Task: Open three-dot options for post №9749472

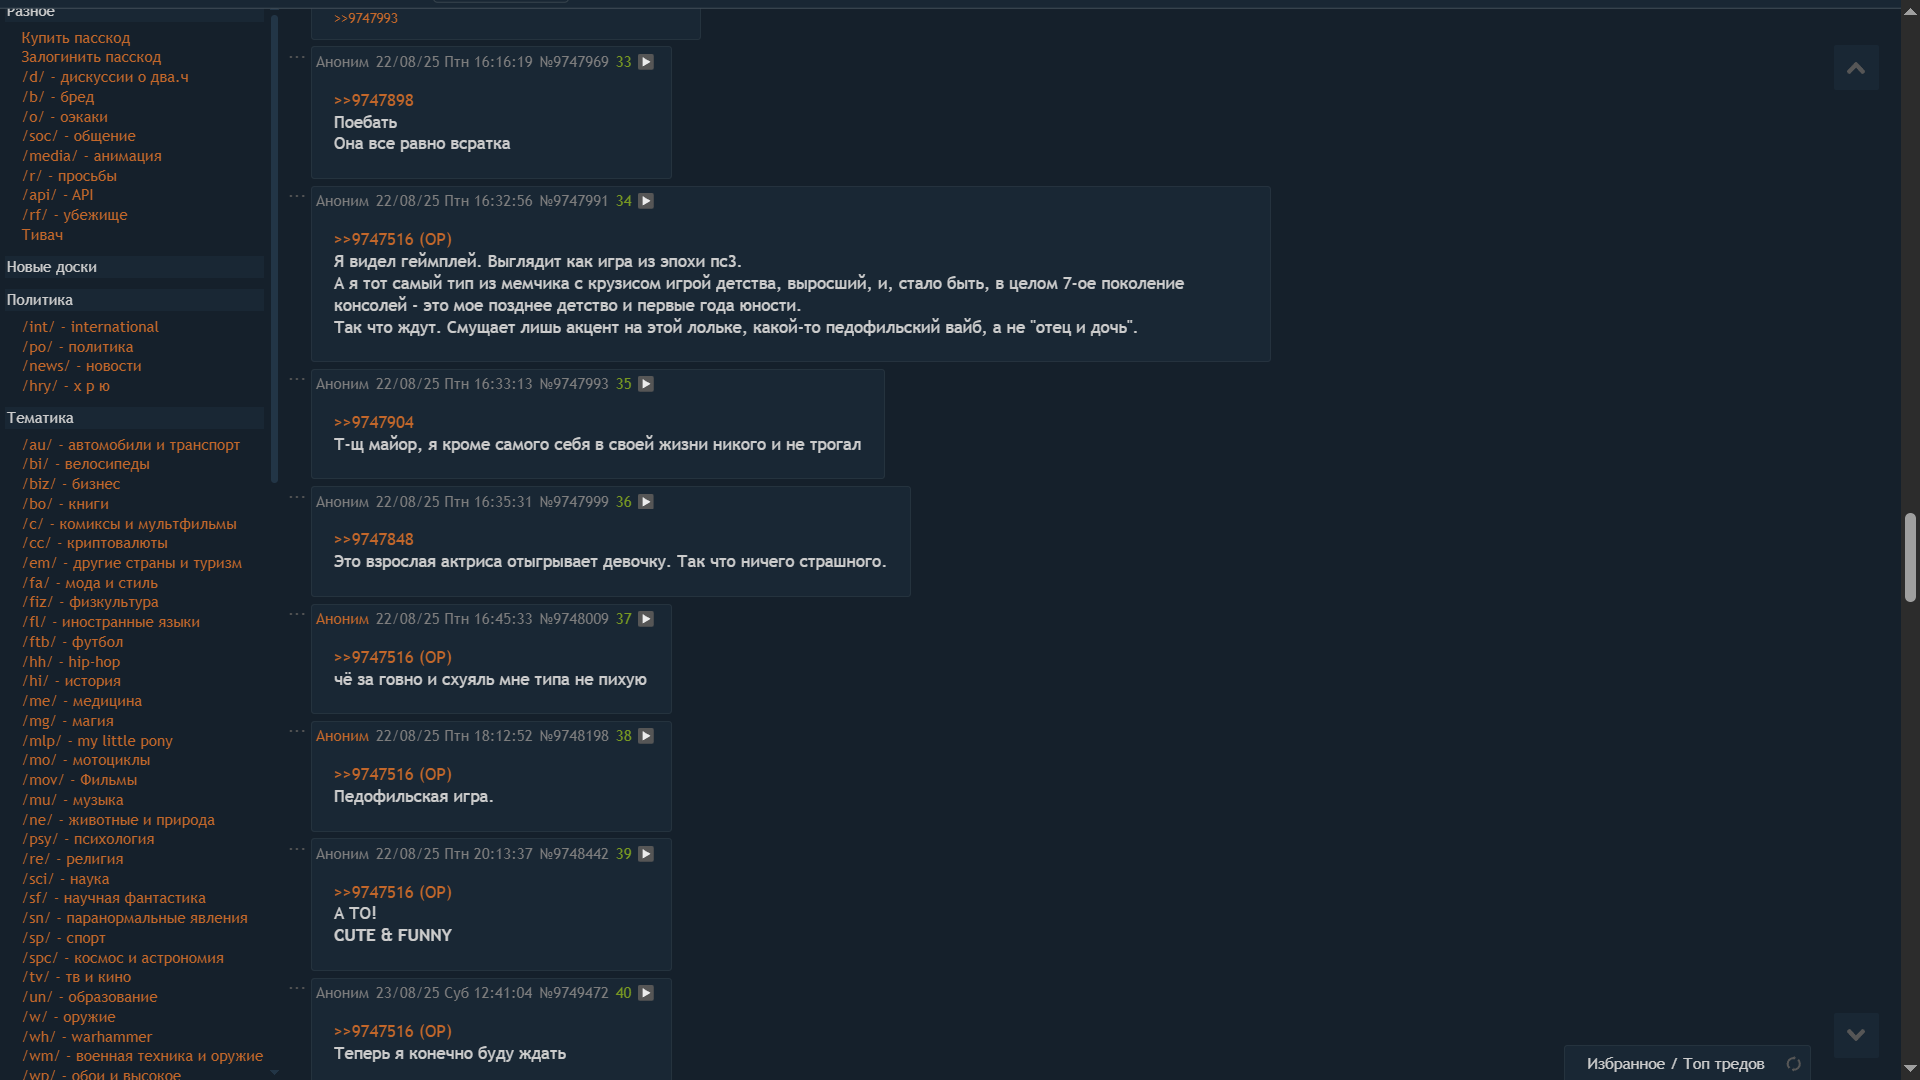Action: pos(297,988)
